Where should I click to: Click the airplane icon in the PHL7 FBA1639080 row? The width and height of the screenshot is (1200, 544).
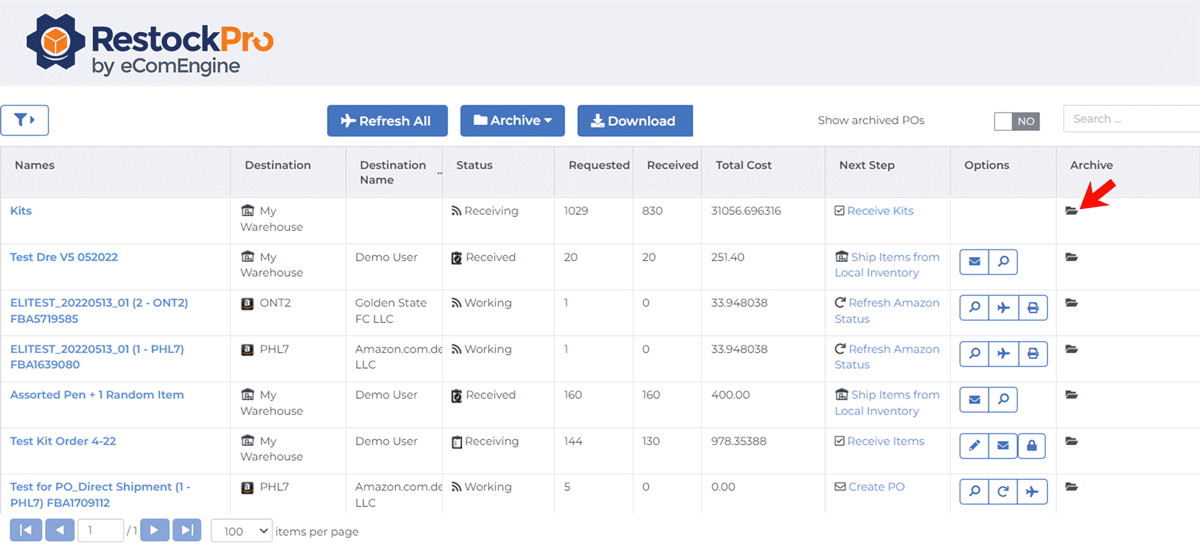pyautogui.click(x=1003, y=354)
